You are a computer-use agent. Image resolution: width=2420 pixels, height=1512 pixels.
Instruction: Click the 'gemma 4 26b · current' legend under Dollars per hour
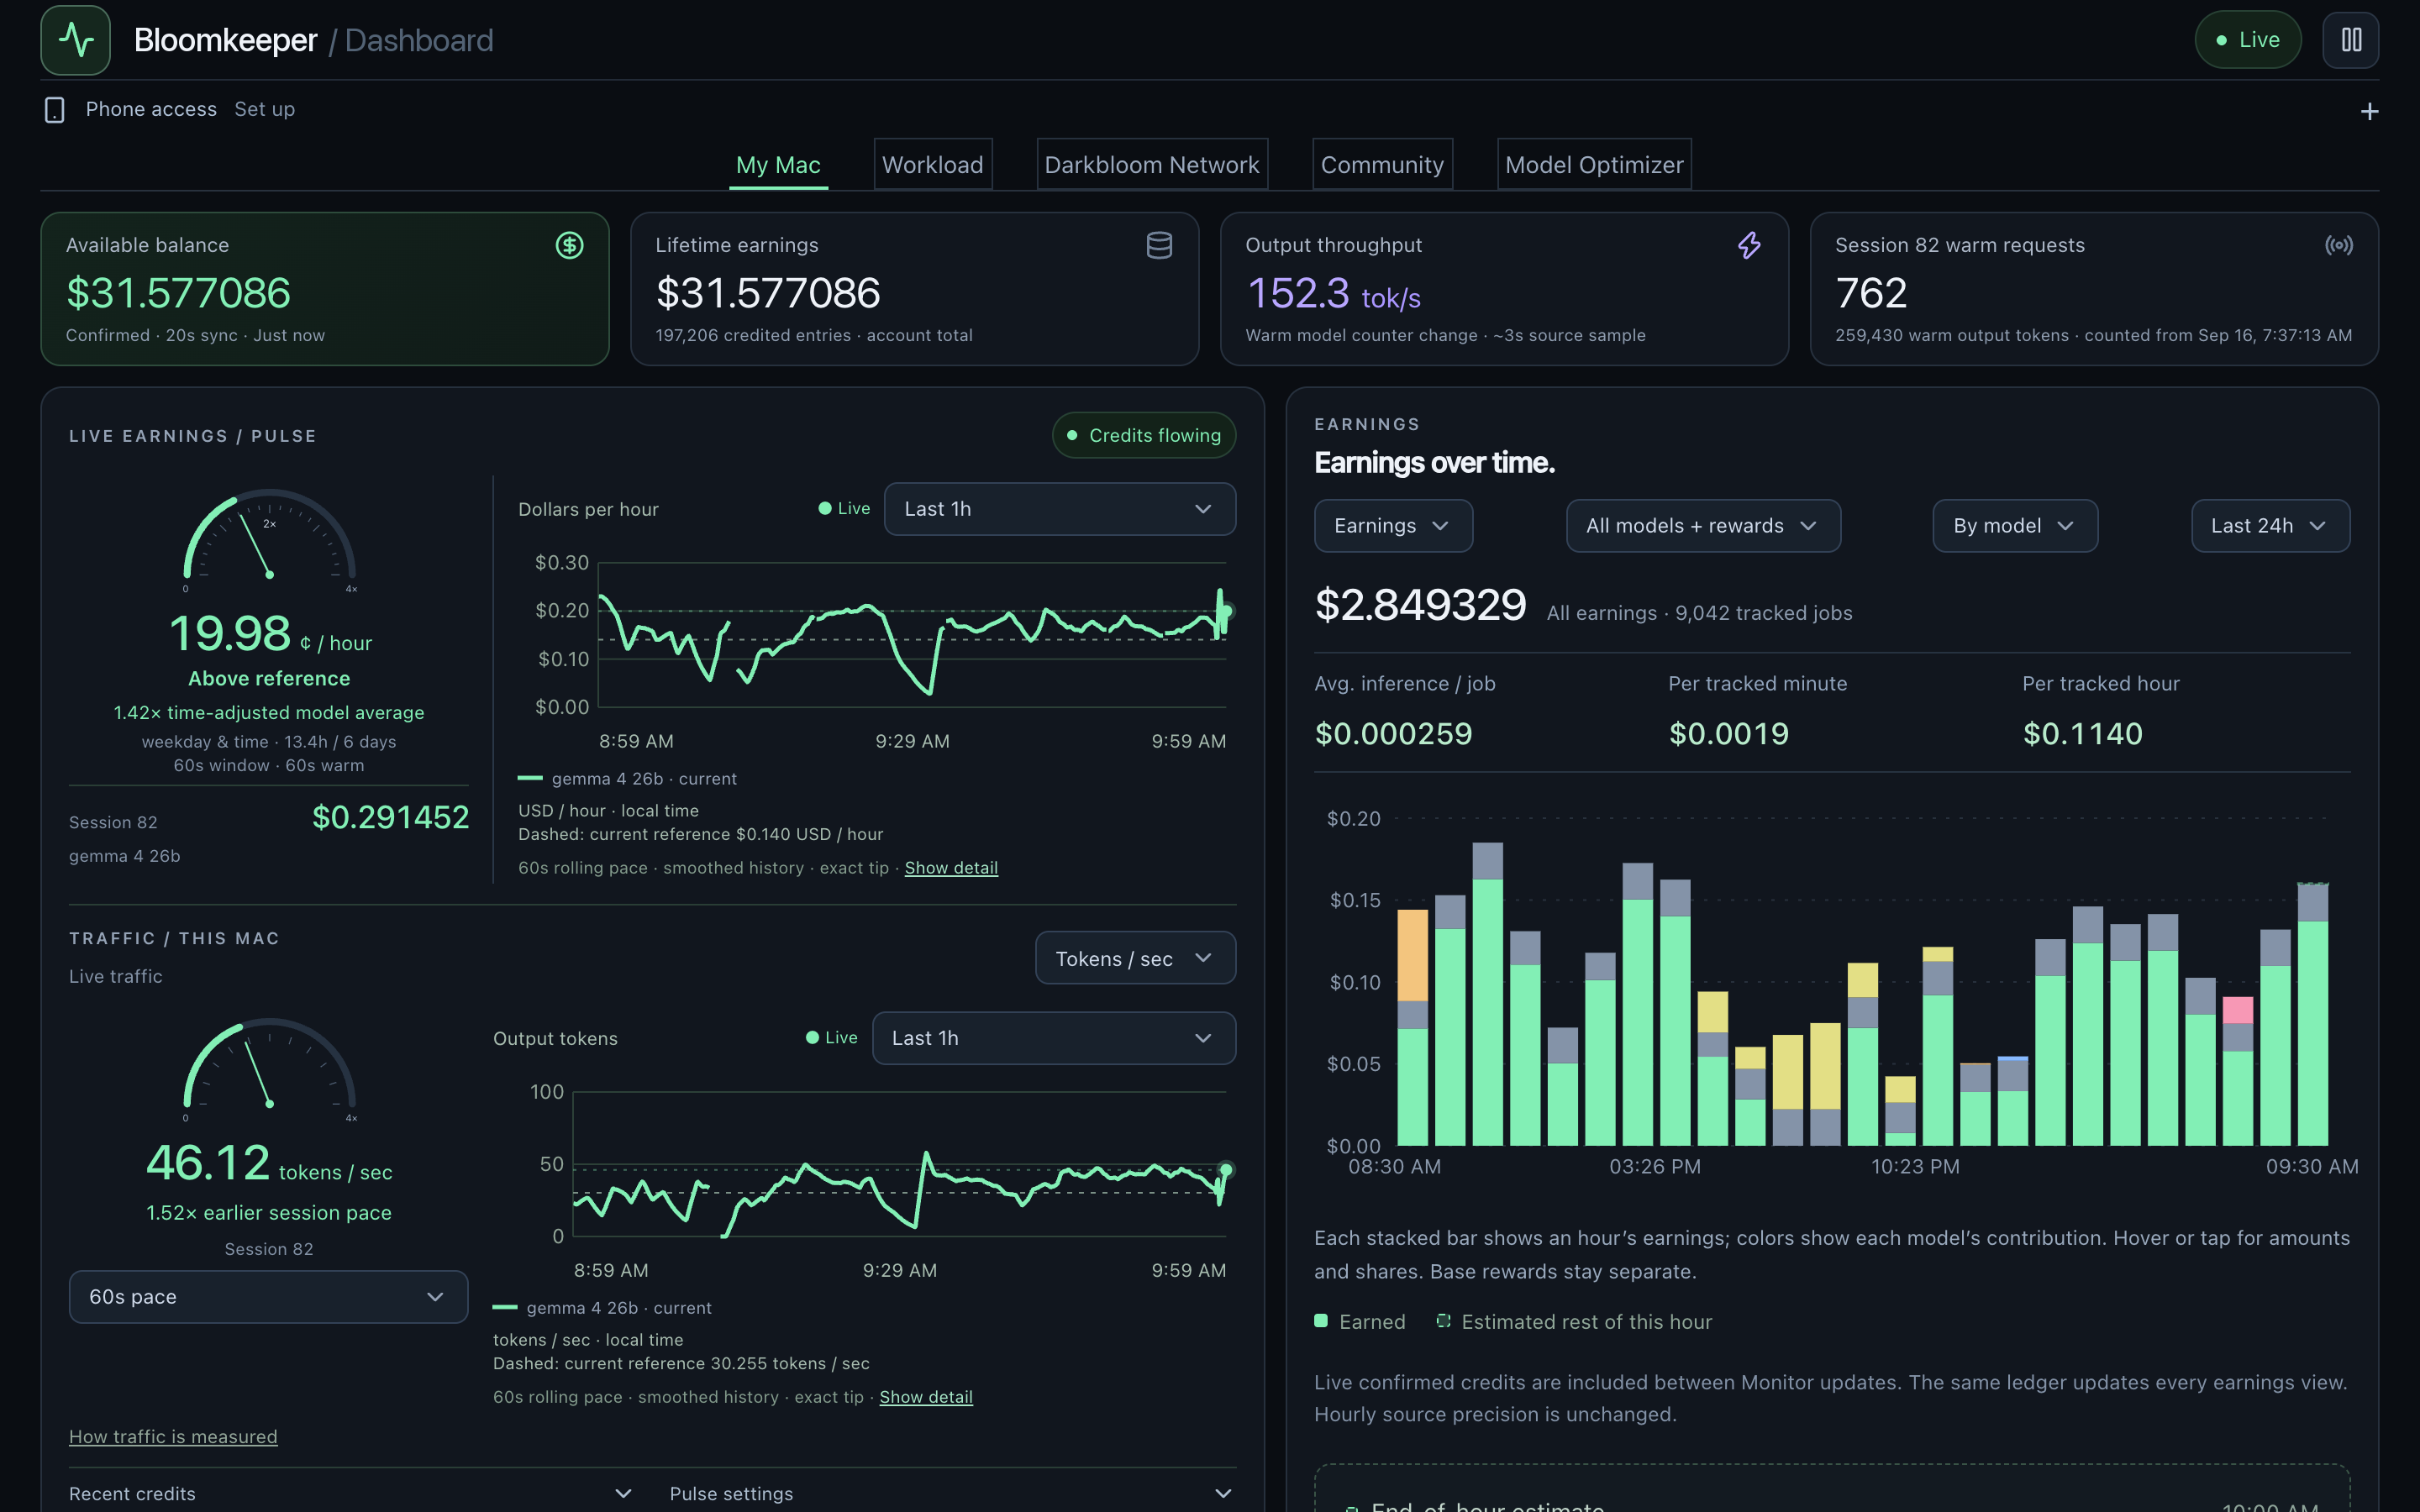pyautogui.click(x=627, y=778)
